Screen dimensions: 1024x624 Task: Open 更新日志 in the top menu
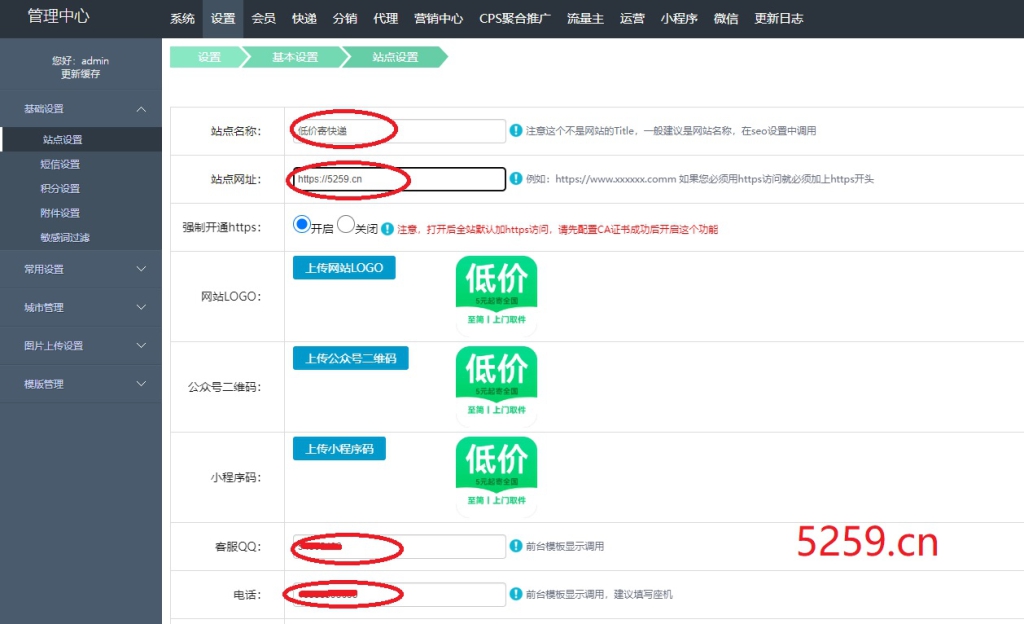click(x=778, y=18)
